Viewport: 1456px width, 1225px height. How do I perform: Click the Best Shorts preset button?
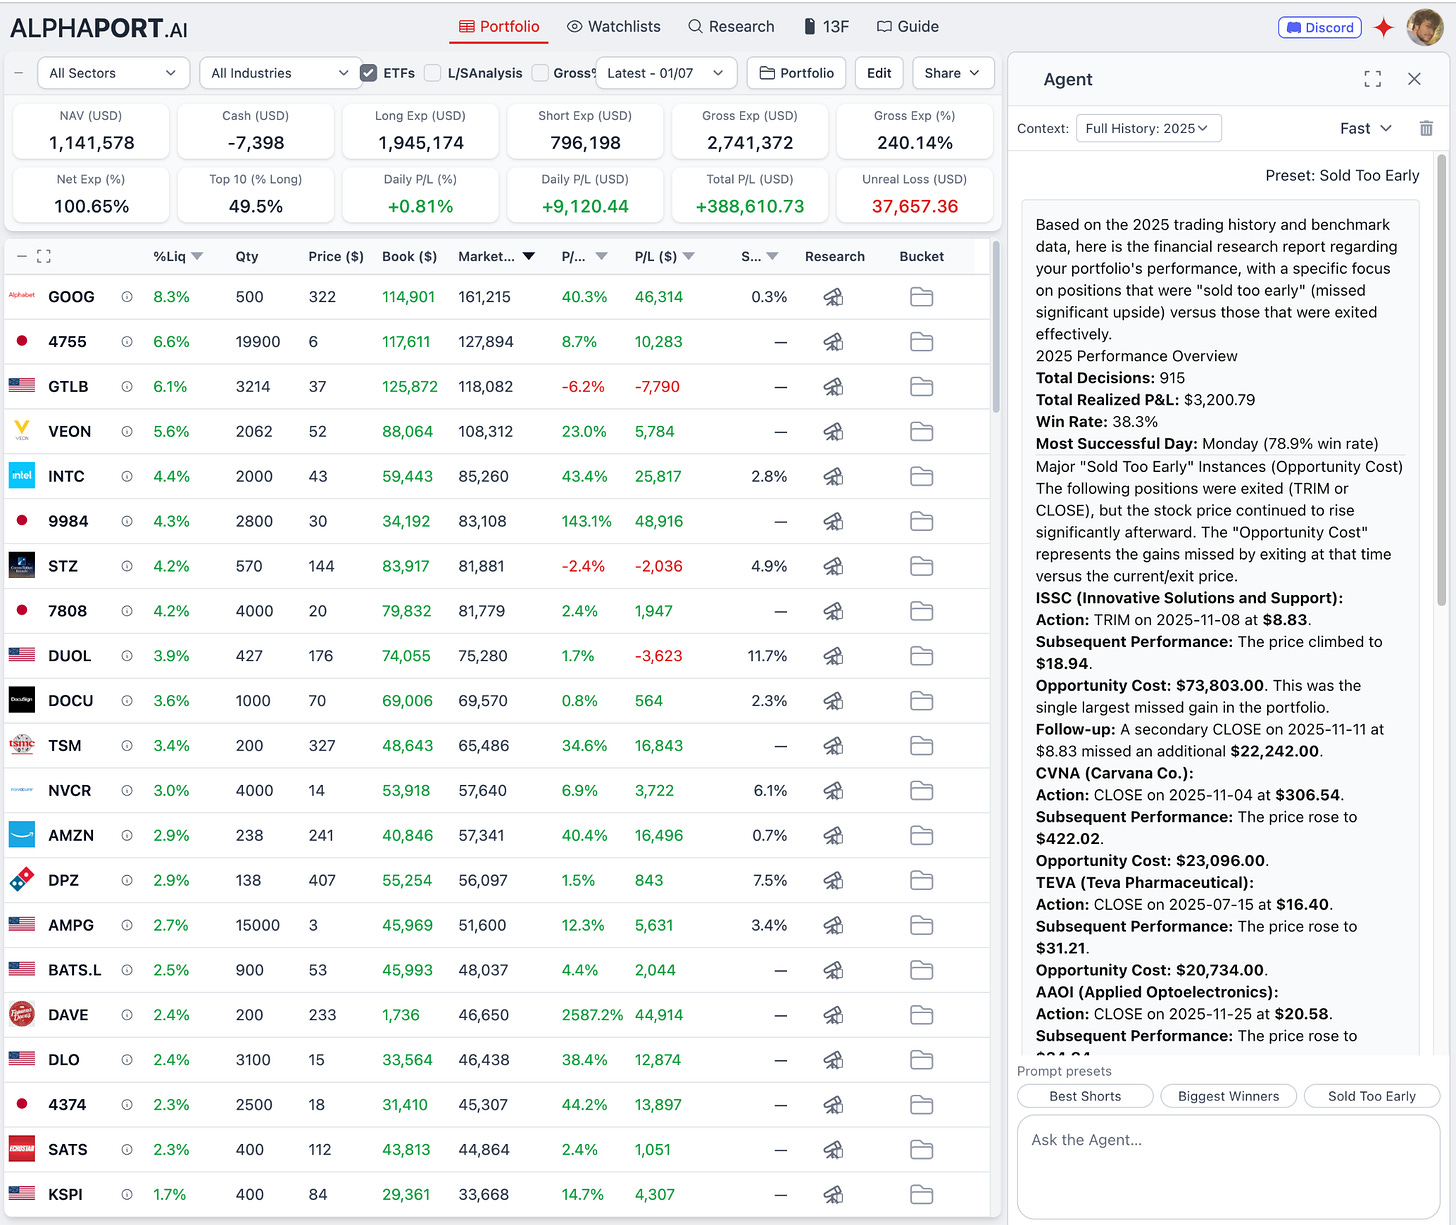tap(1085, 1096)
